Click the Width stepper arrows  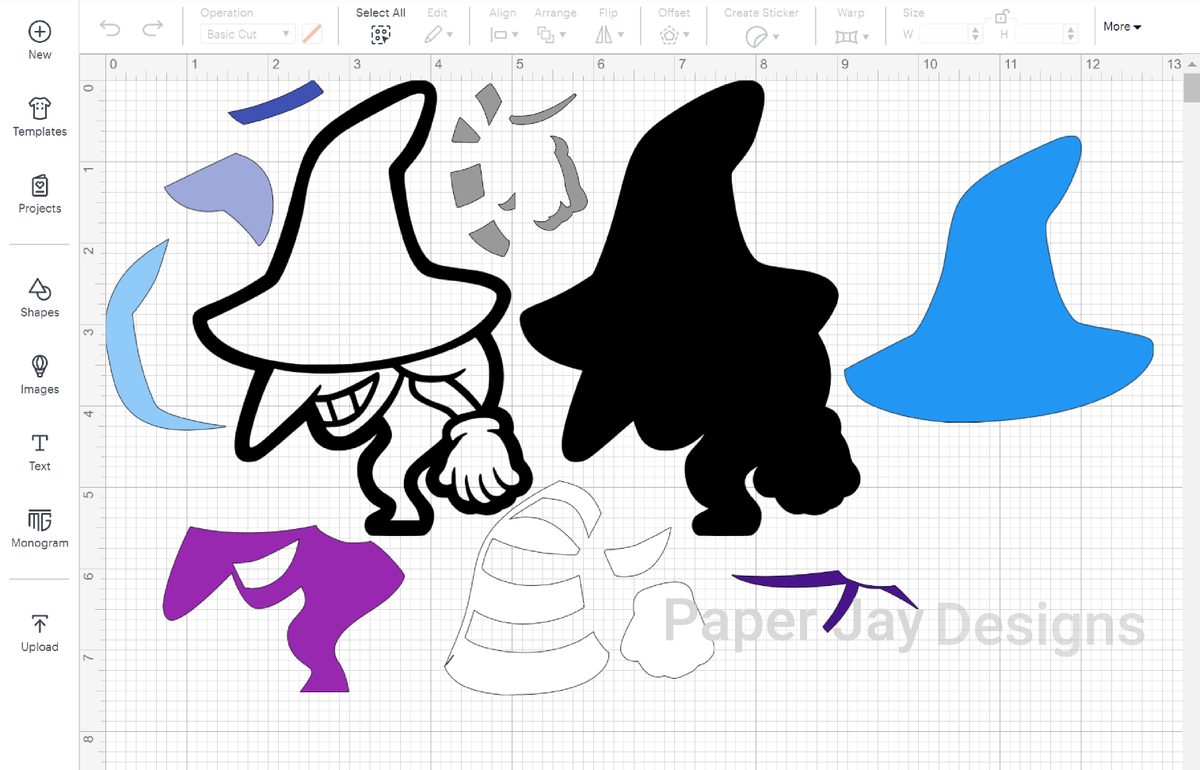[x=976, y=34]
